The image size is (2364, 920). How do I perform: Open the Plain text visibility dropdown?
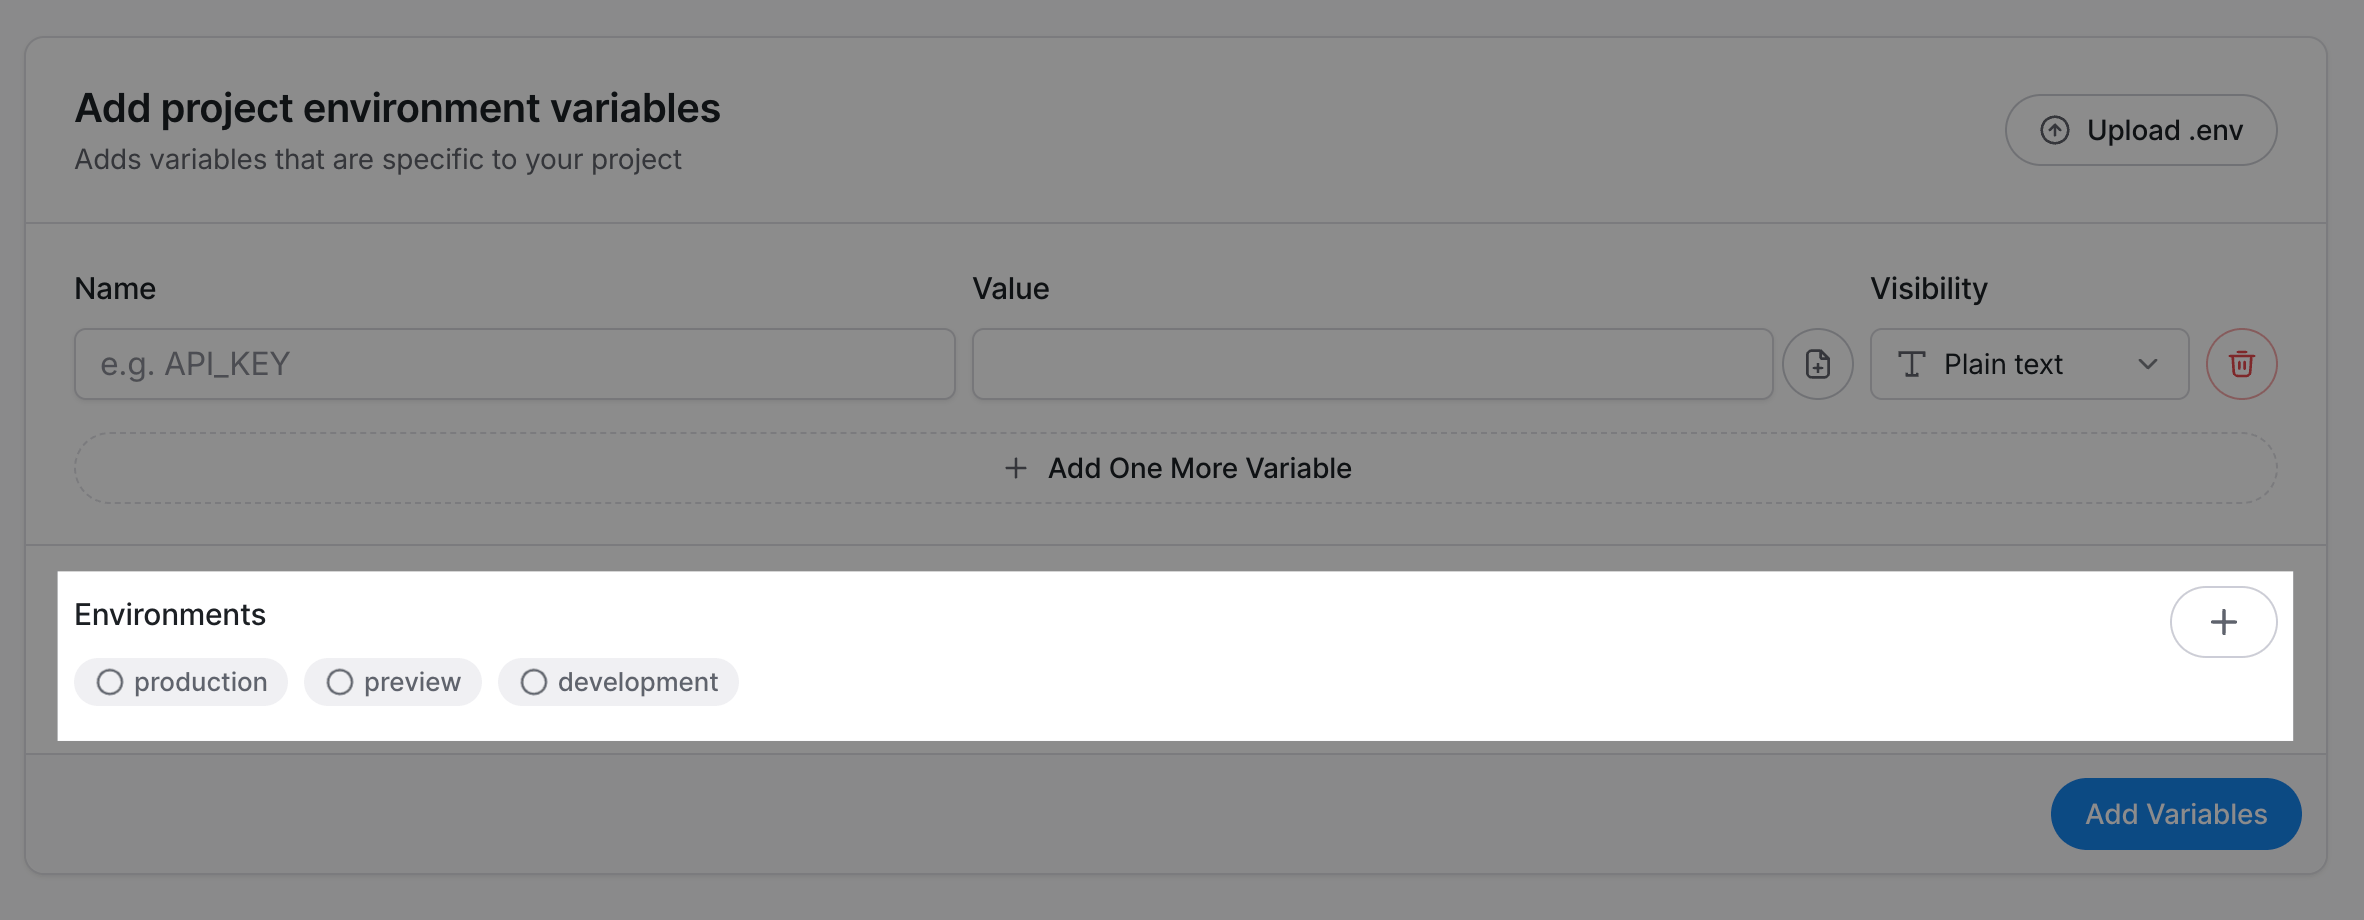coord(2028,364)
